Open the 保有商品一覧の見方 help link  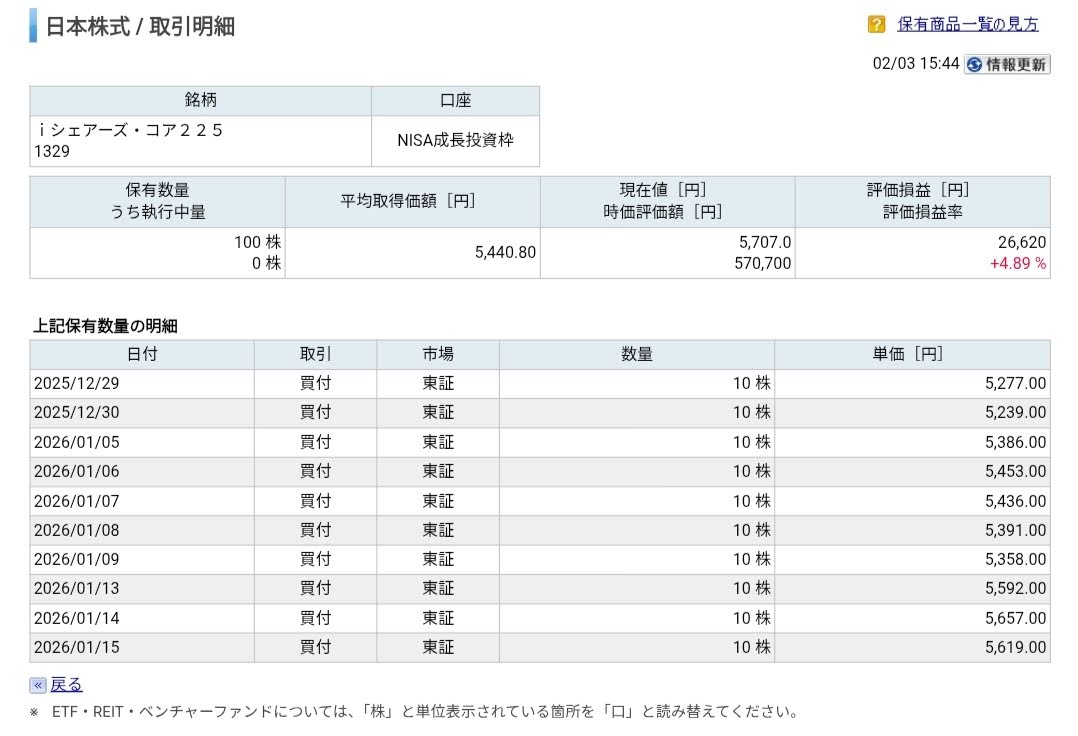(x=967, y=25)
